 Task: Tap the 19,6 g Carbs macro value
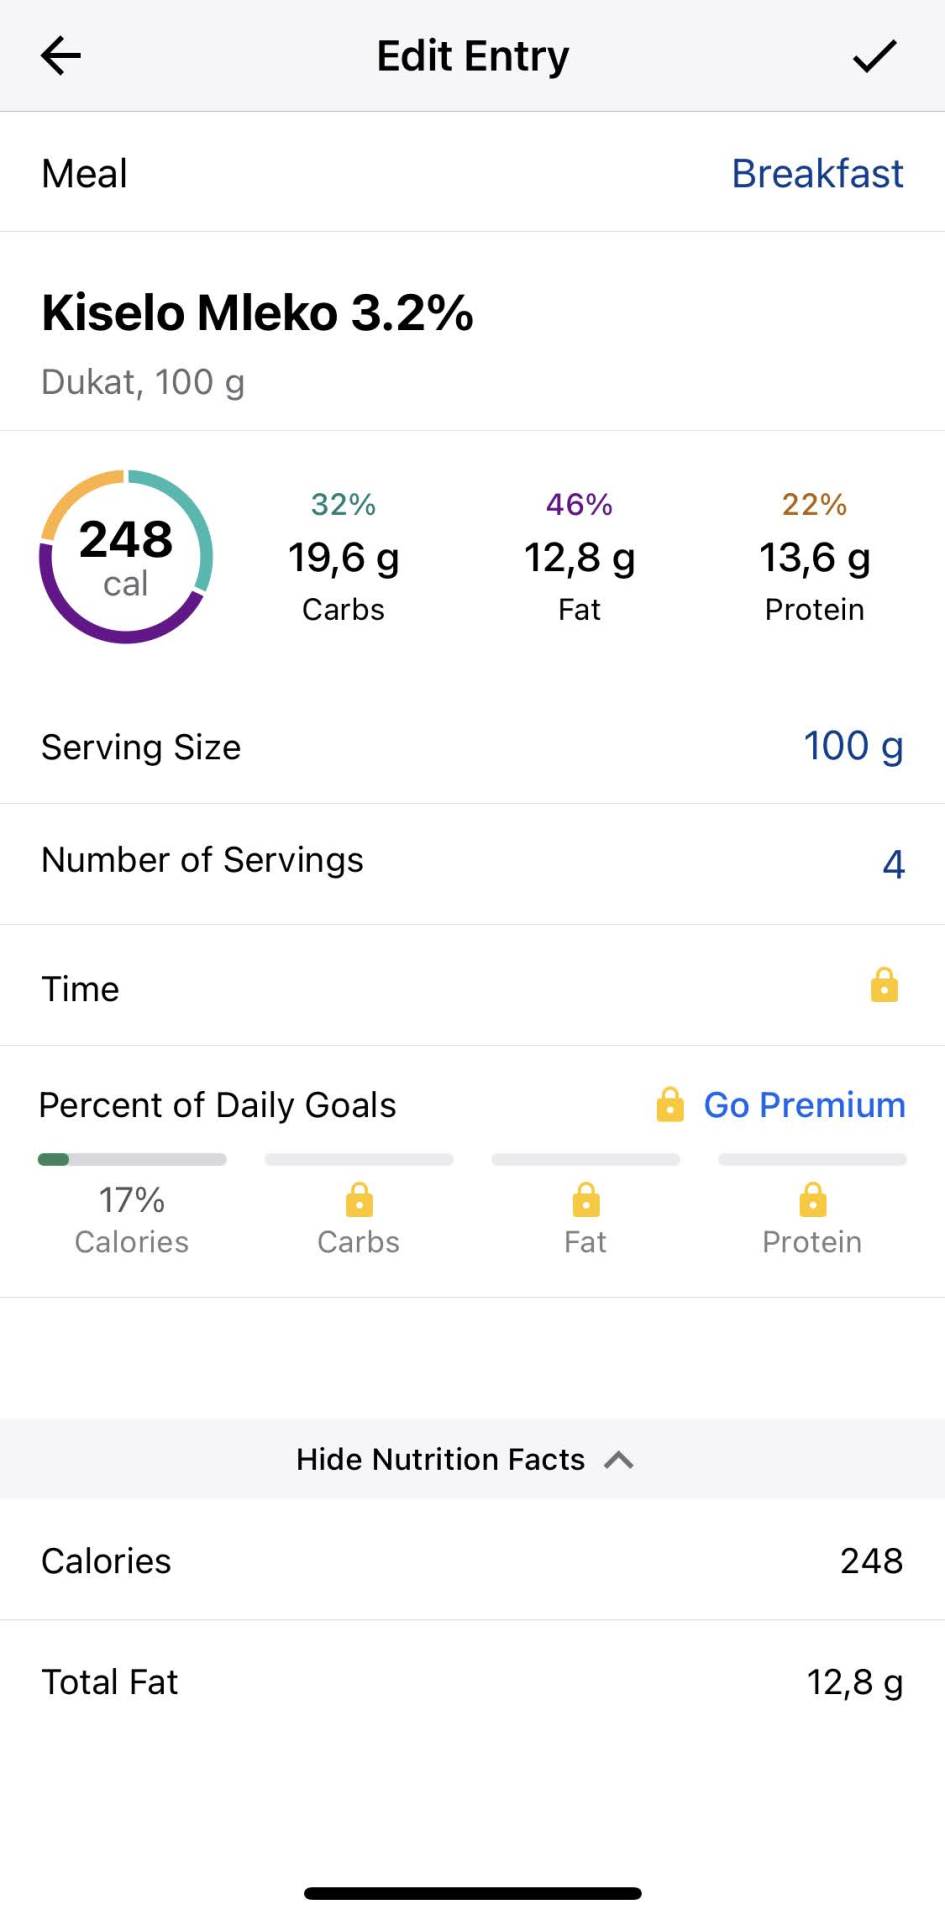point(343,558)
